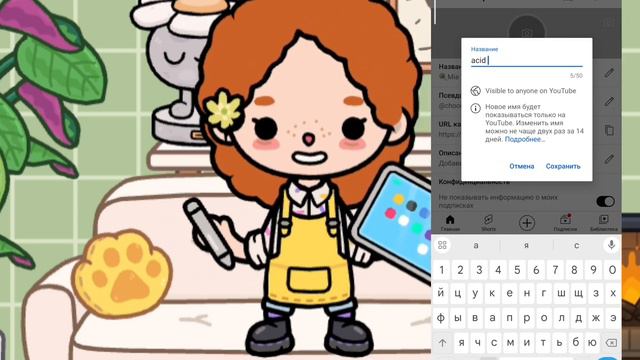Choose the я suggestion in the suggestion bar
This screenshot has width=640, height=360.
click(x=527, y=245)
